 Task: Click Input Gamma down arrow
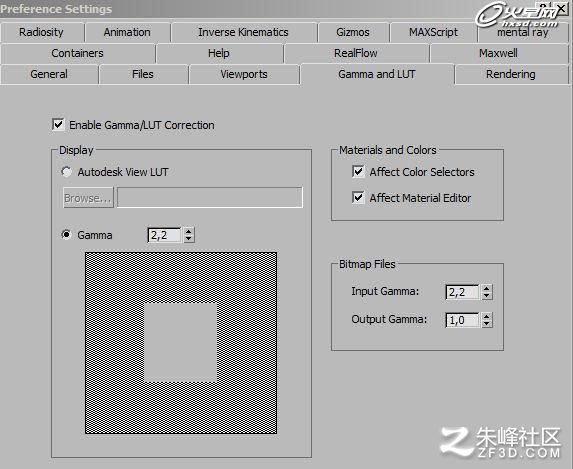tap(486, 296)
